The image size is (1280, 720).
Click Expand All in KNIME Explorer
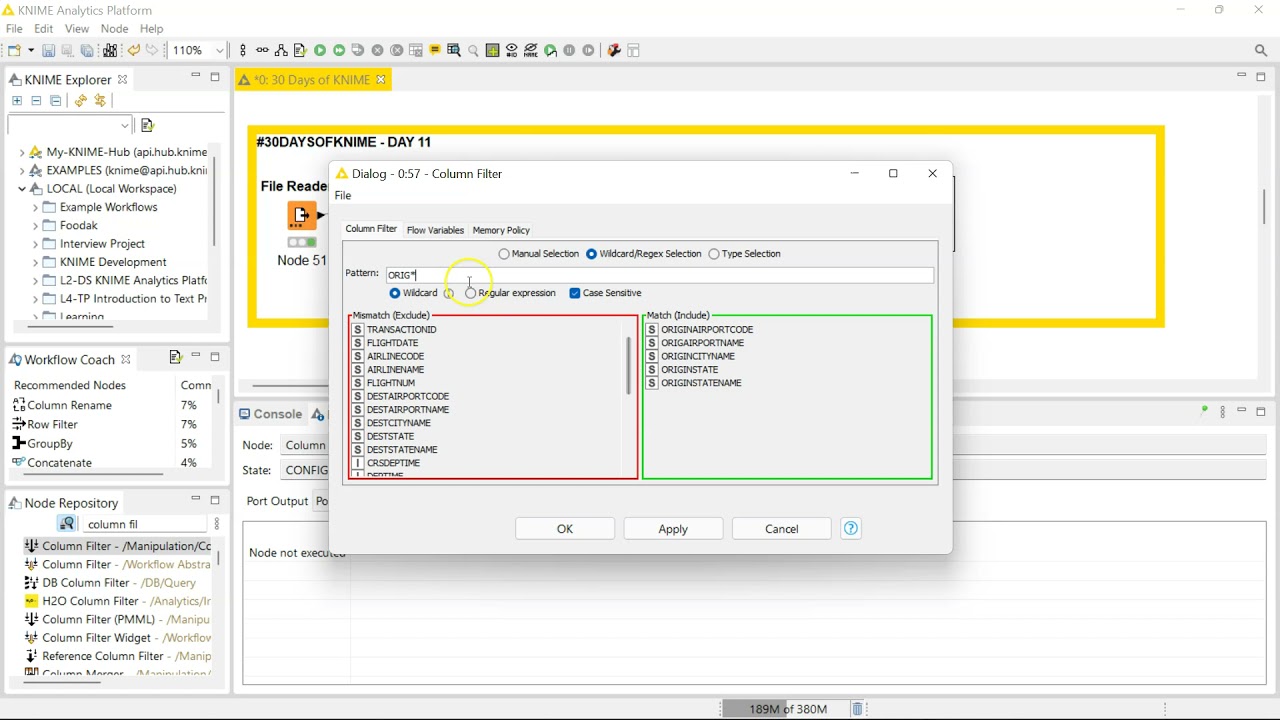tap(17, 101)
